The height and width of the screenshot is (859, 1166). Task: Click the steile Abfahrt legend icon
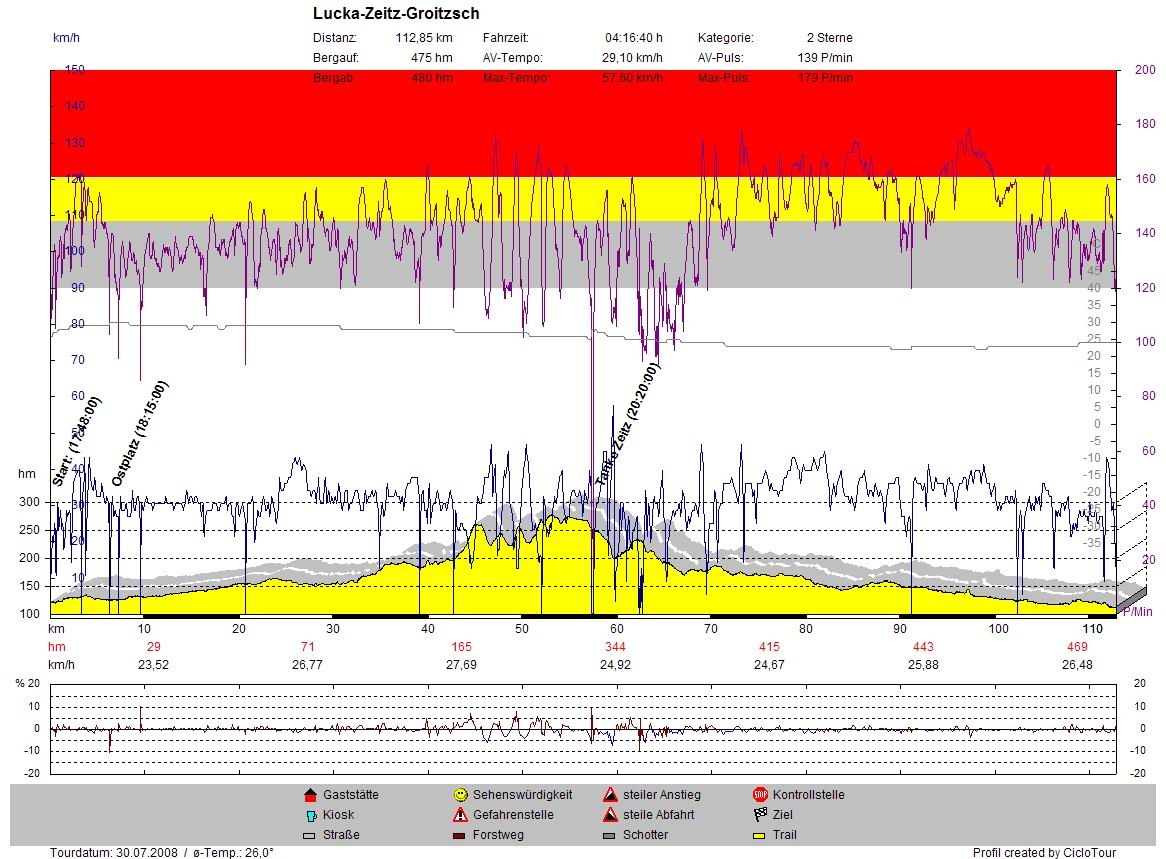point(610,815)
